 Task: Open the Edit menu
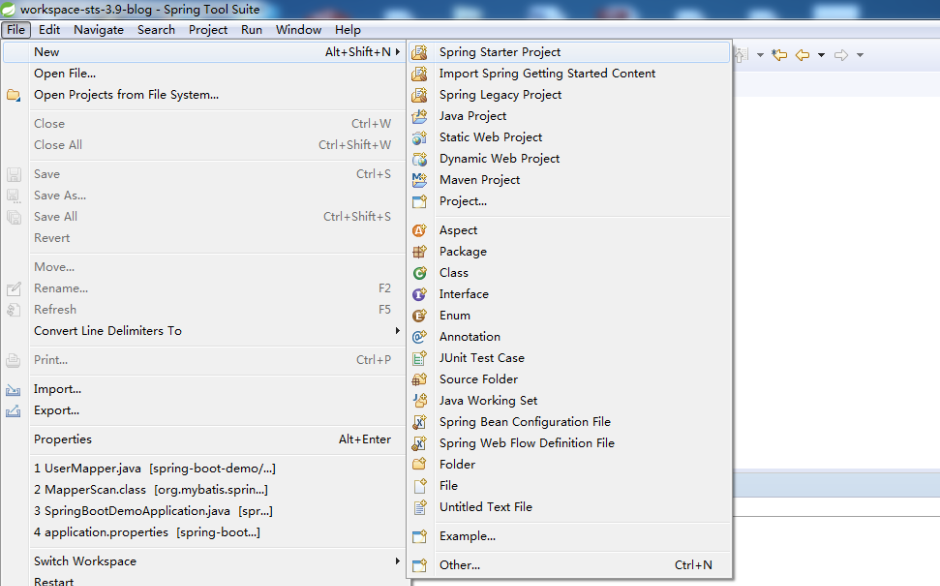pyautogui.click(x=49, y=30)
